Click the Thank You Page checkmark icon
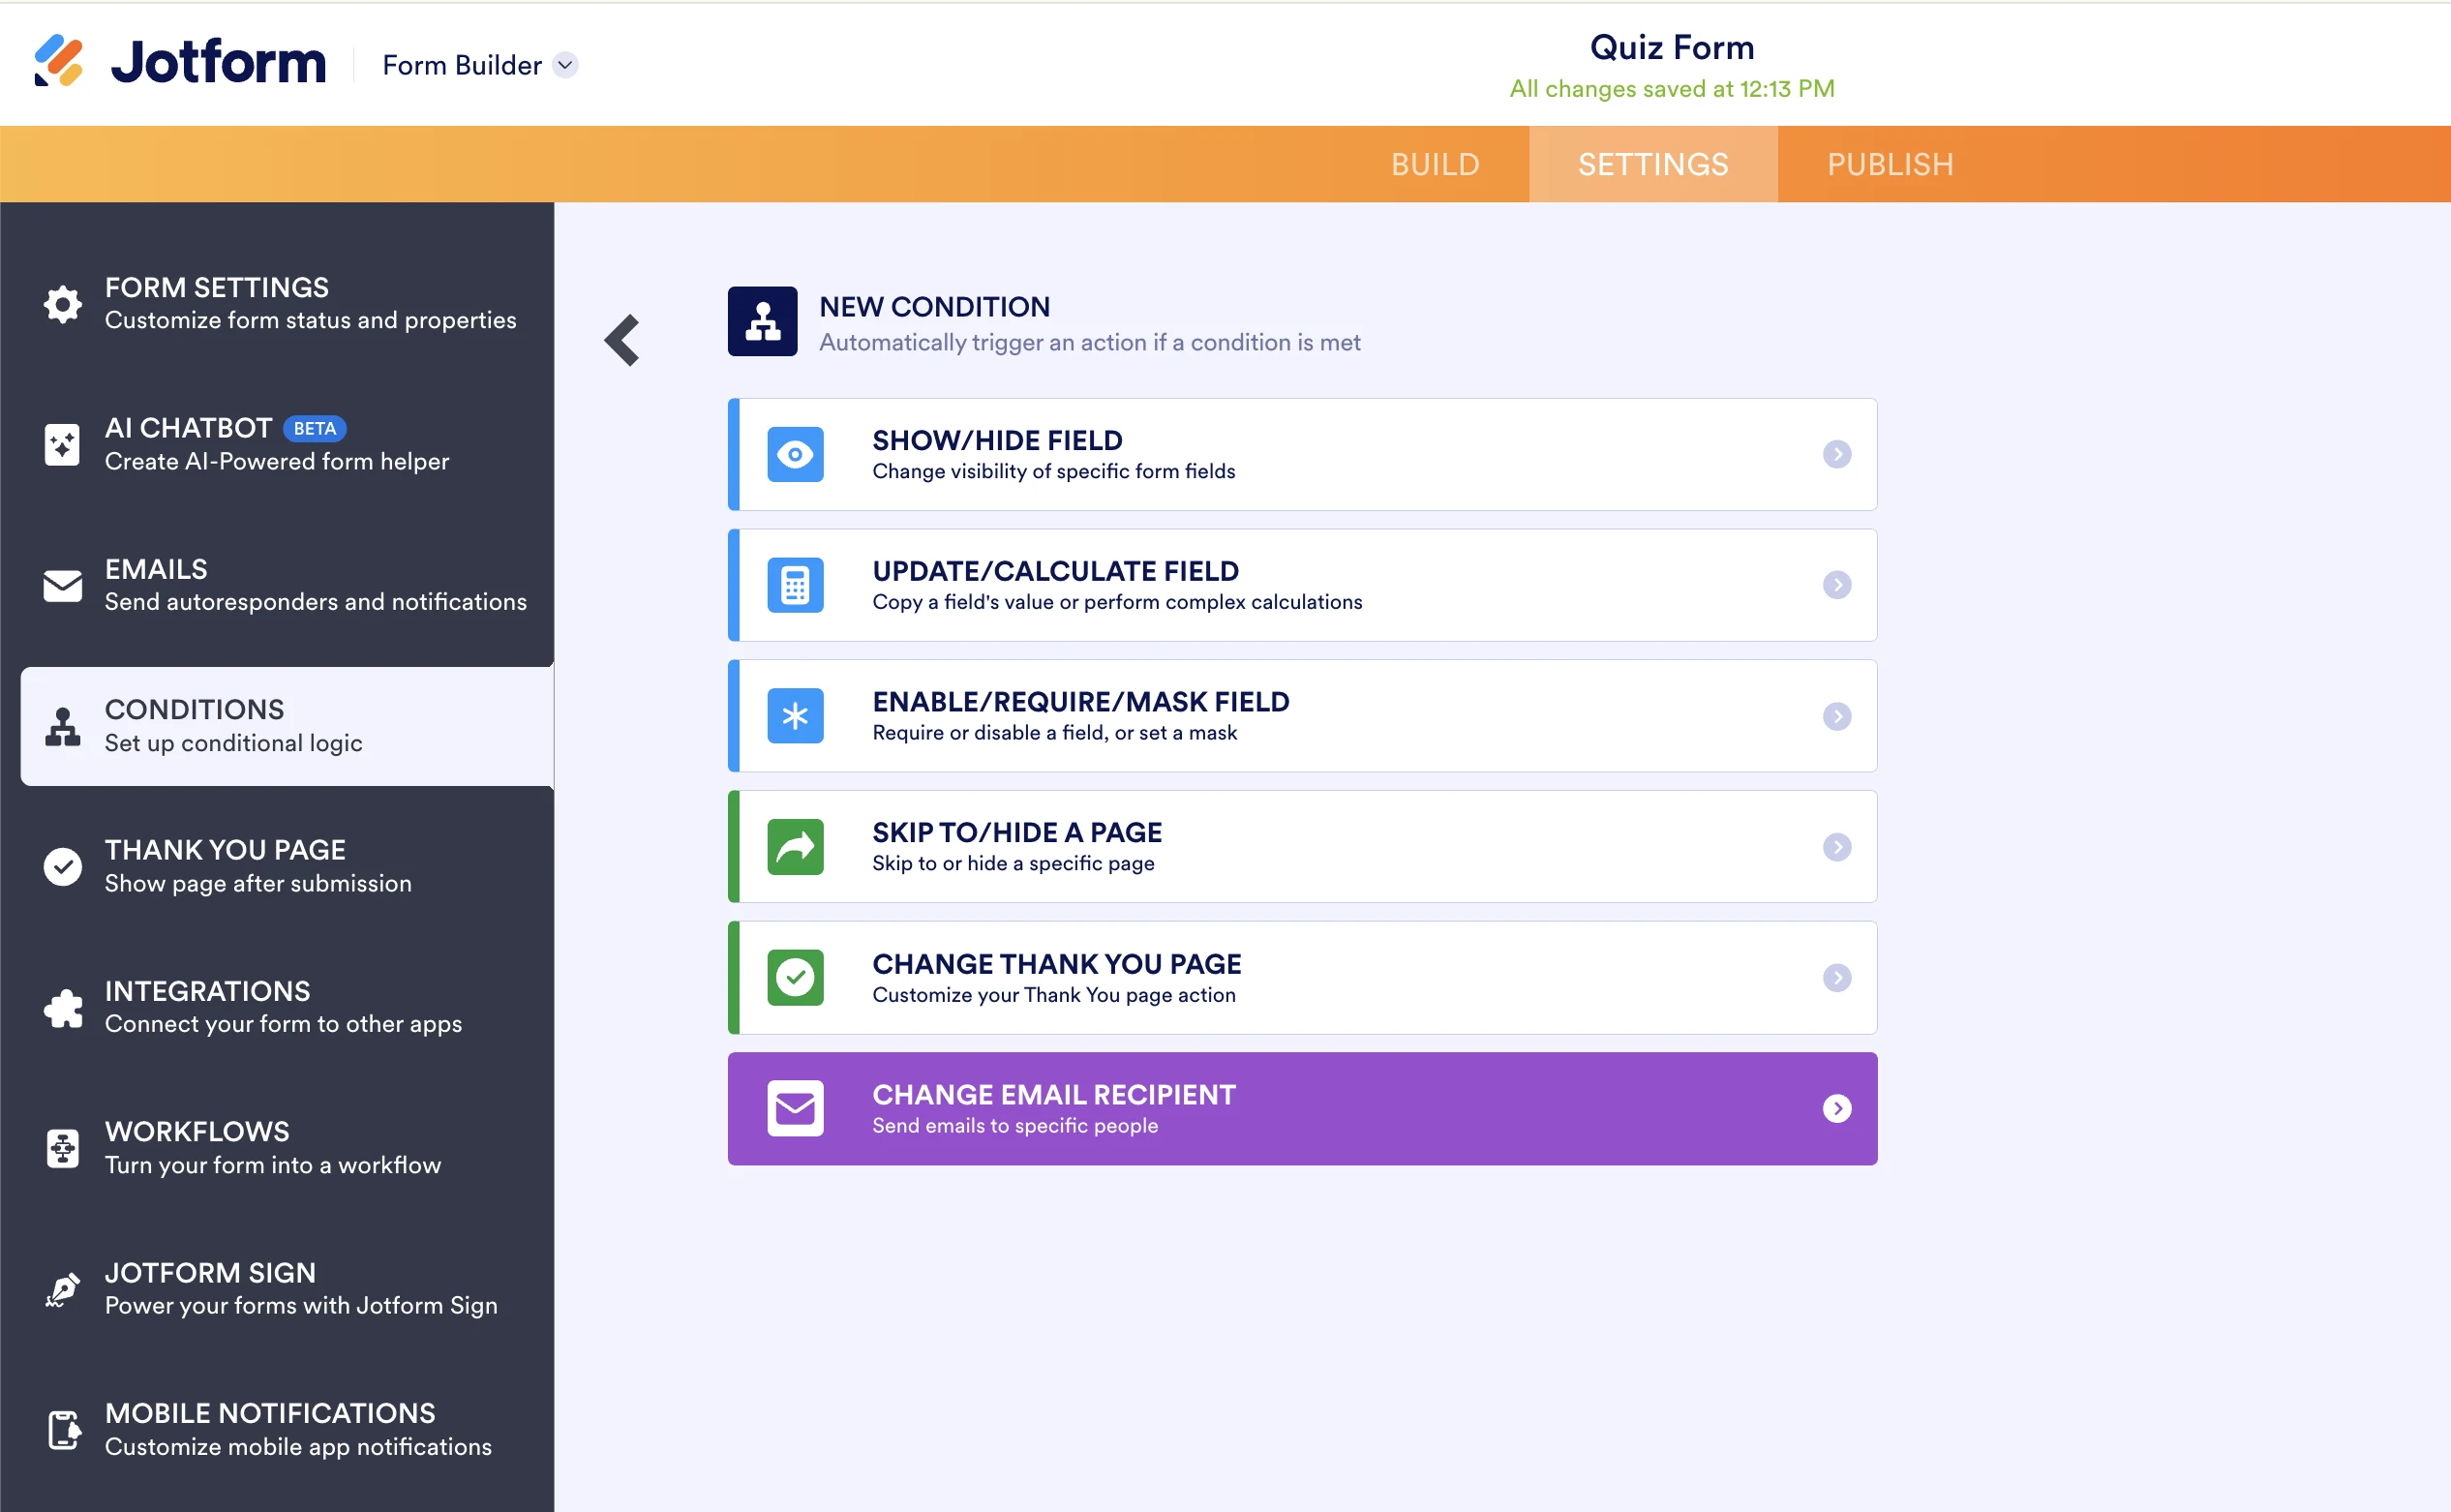Image resolution: width=2451 pixels, height=1512 pixels. [62, 866]
